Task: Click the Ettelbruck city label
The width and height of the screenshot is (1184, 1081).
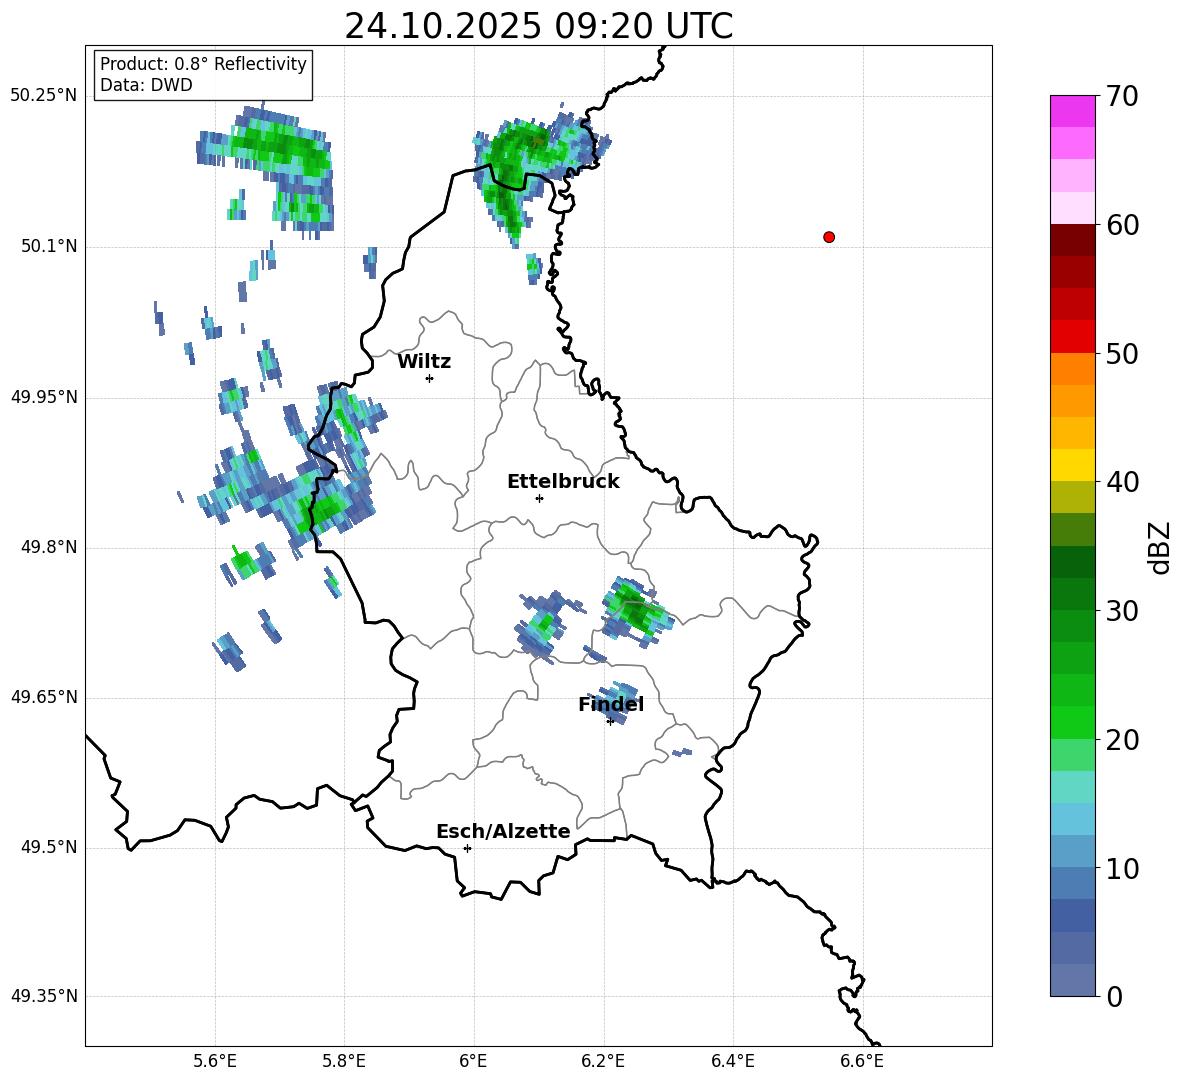Action: coord(563,482)
